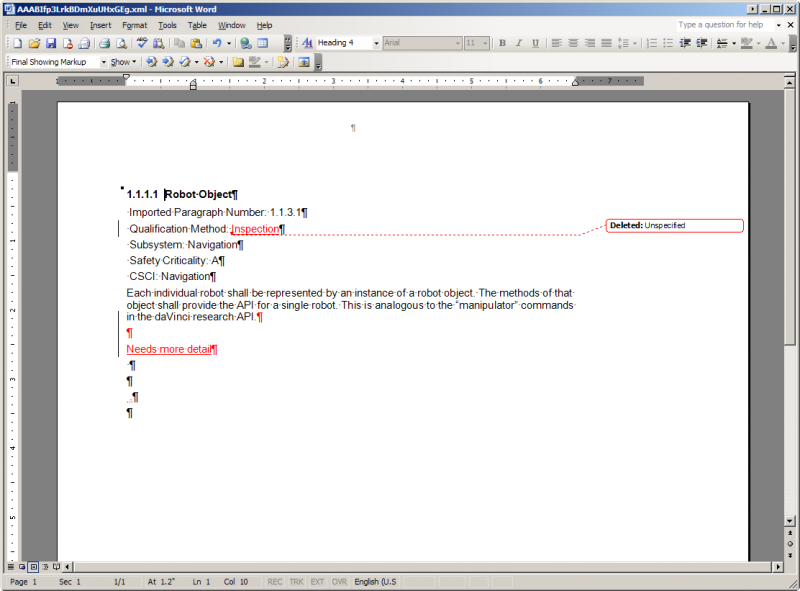Open the File menu
The height and width of the screenshot is (591, 800).
tap(21, 25)
